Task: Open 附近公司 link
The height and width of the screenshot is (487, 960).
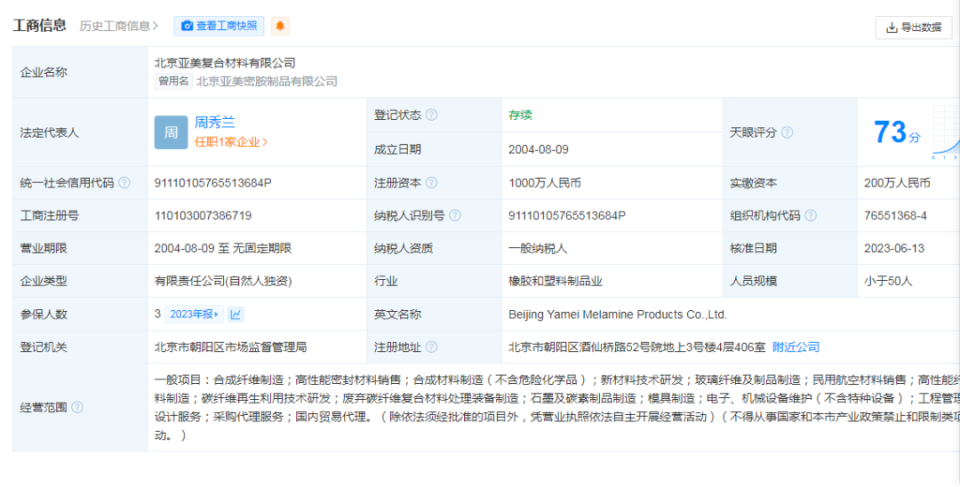Action: point(795,347)
